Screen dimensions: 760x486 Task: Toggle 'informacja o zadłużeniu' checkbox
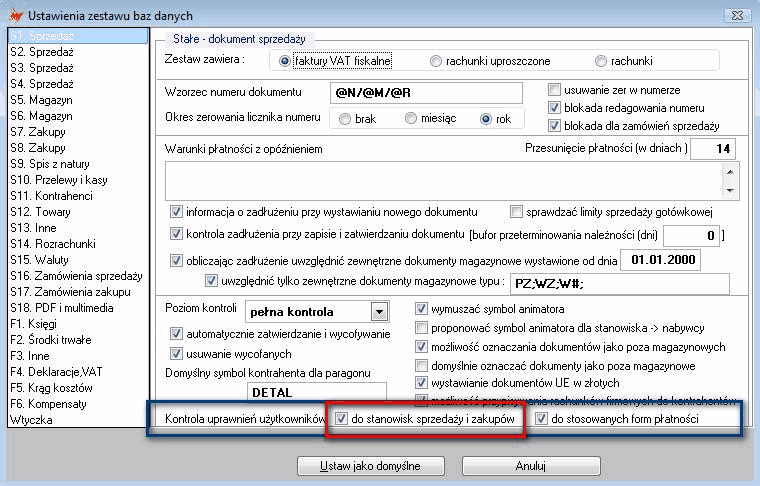coord(176,212)
